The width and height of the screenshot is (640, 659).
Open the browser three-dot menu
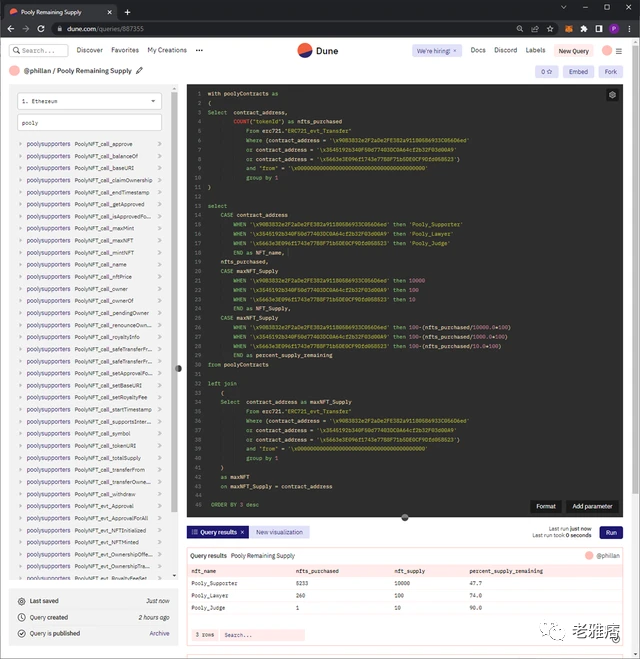[629, 29]
